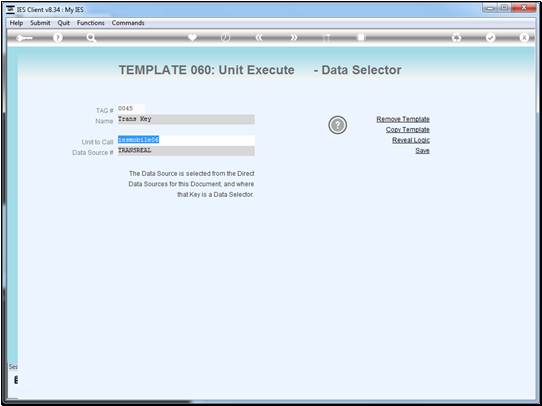Click the Save link
The width and height of the screenshot is (542, 406).
(x=422, y=151)
